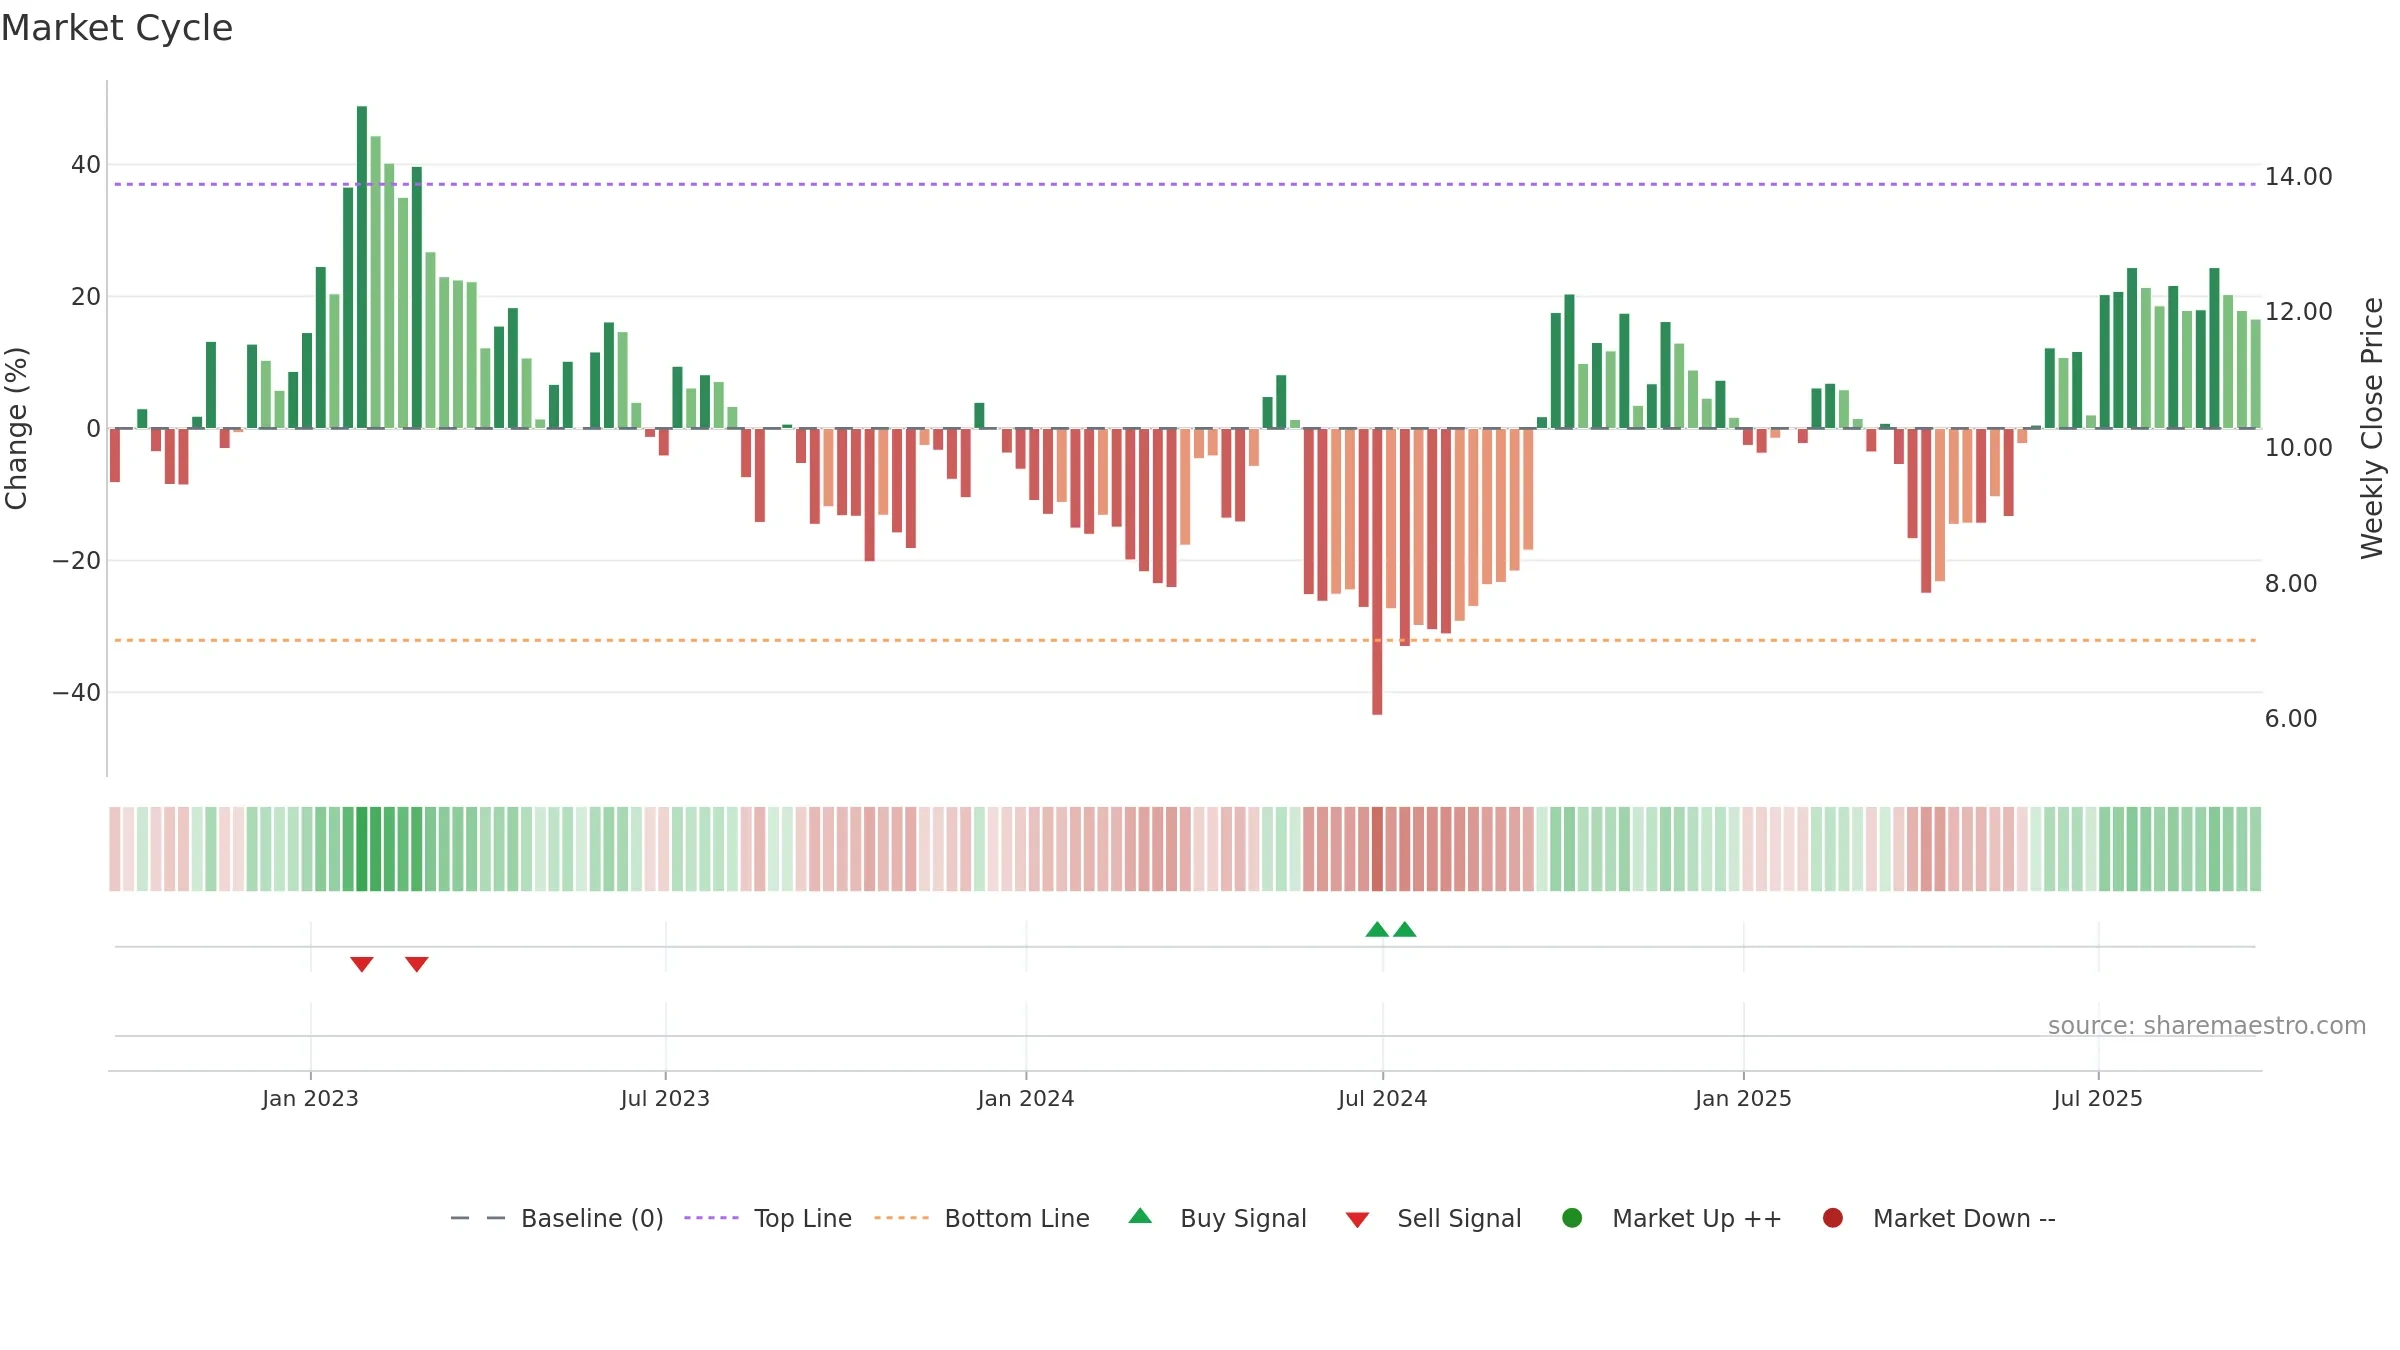Click the 12.00 price axis label
Screen dimensions: 2400x1350
[2298, 312]
